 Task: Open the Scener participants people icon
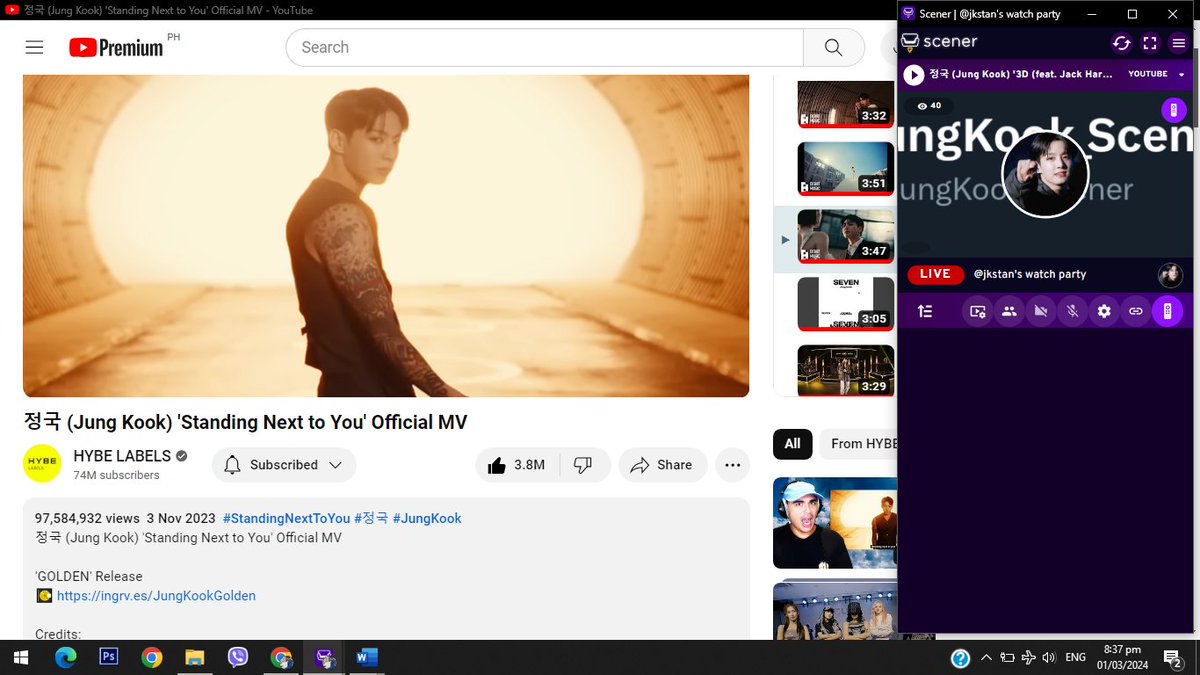[1009, 311]
